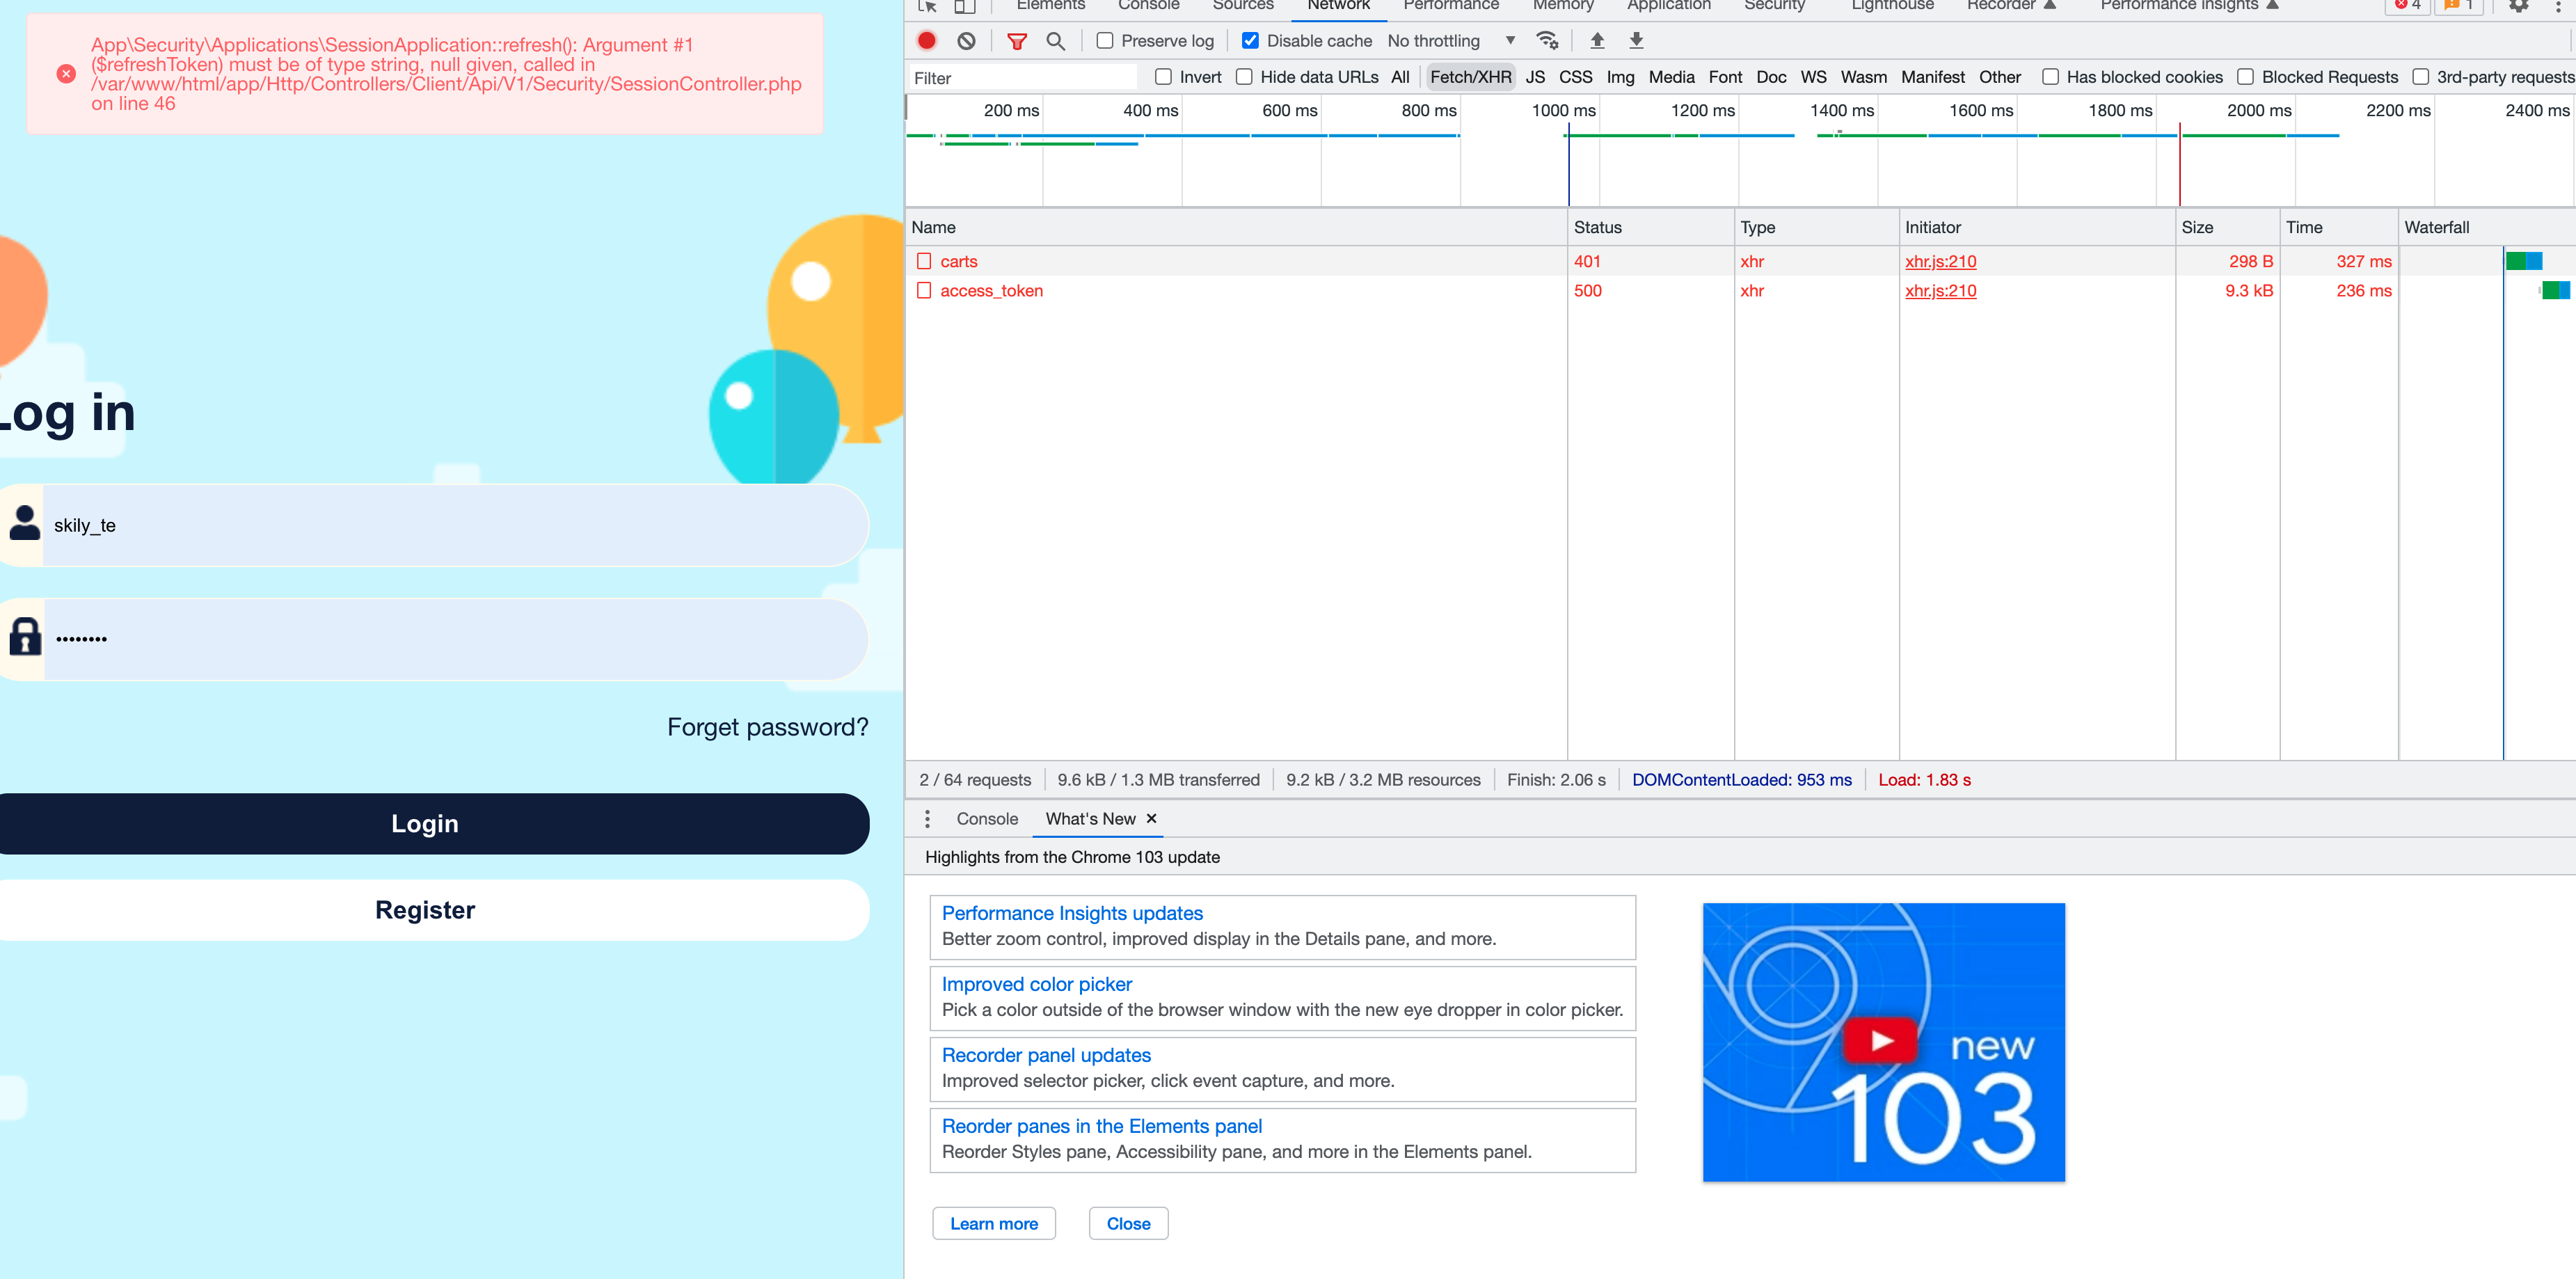
Task: Open network search with the magnifier icon
Action: (1055, 41)
